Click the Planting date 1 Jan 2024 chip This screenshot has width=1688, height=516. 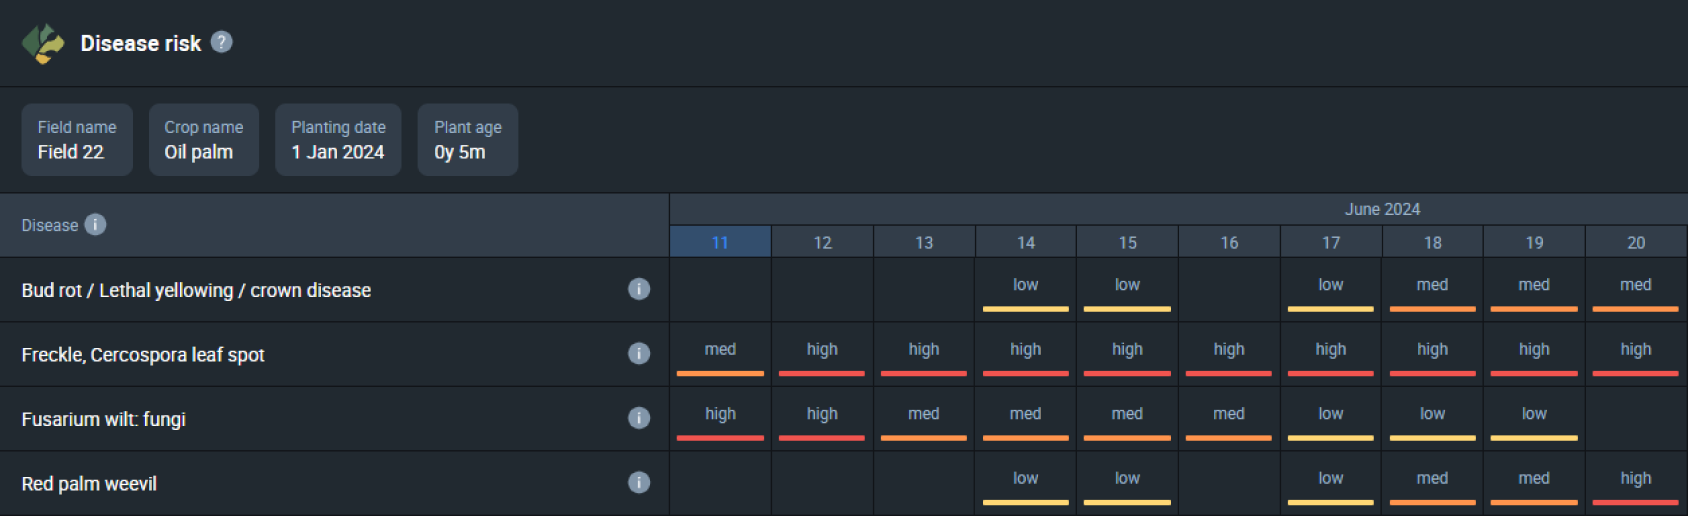pyautogui.click(x=338, y=140)
